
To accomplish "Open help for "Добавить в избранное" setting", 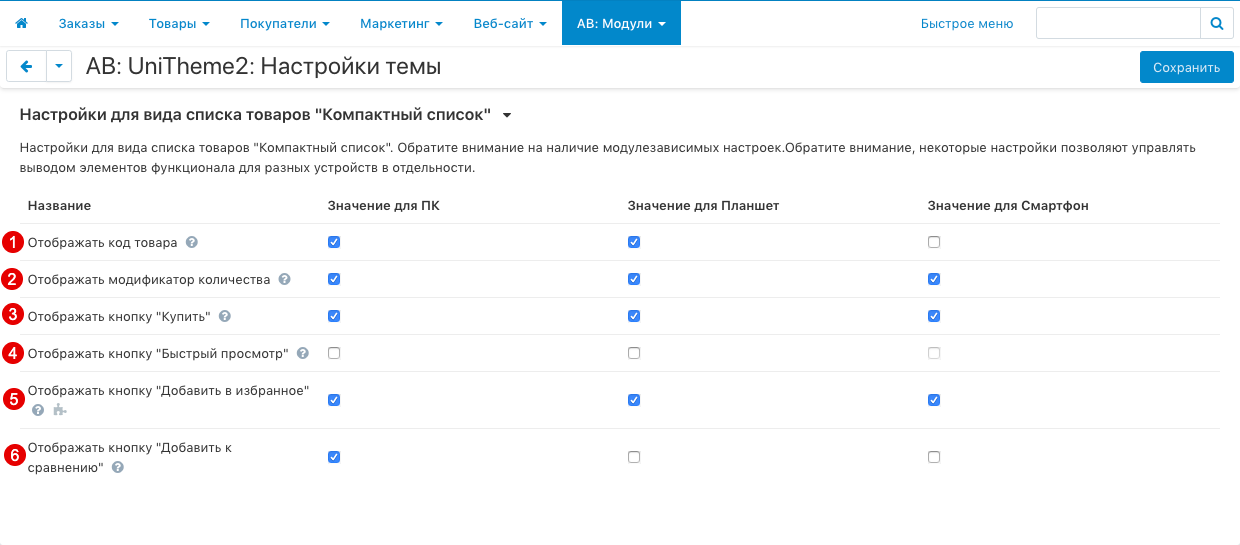I will (x=38, y=410).
